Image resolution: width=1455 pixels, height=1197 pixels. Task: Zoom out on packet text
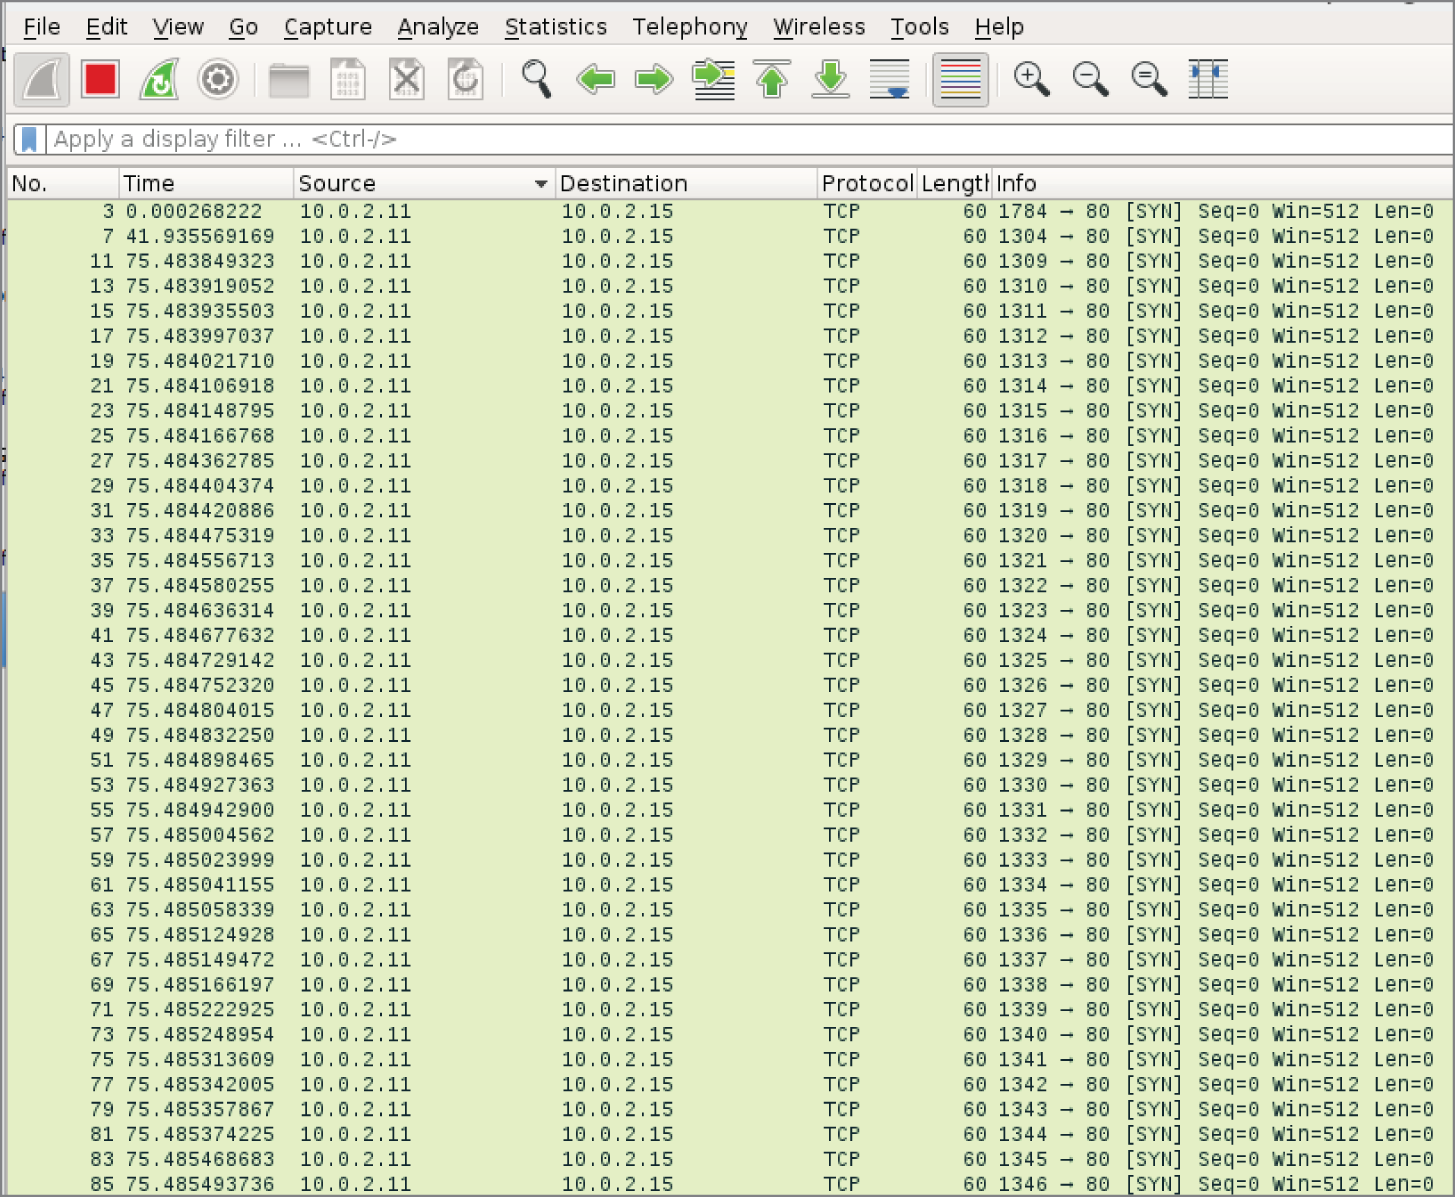(1090, 79)
